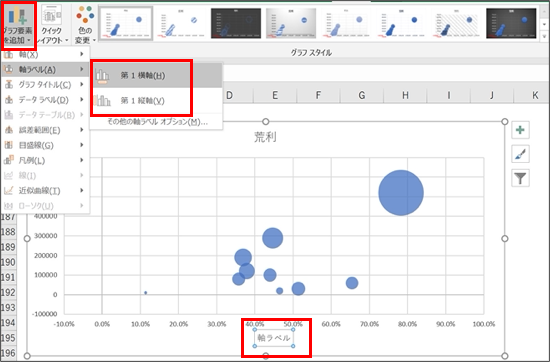Click the 軸(X) menu icon

pyautogui.click(x=9, y=54)
